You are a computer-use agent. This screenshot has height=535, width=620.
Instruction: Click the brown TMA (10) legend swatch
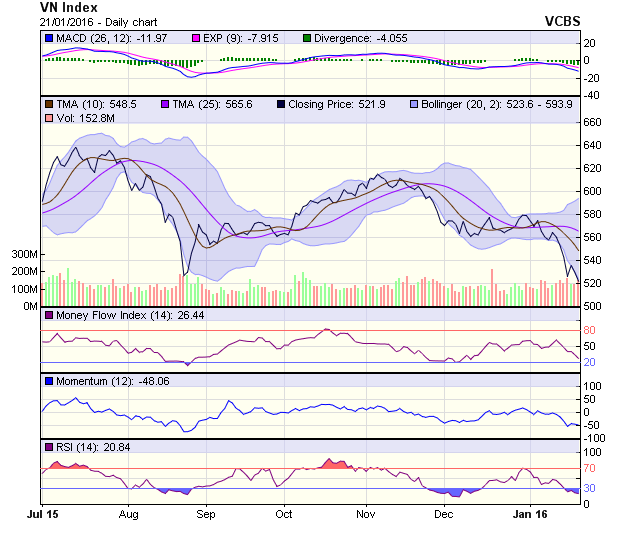[47, 104]
